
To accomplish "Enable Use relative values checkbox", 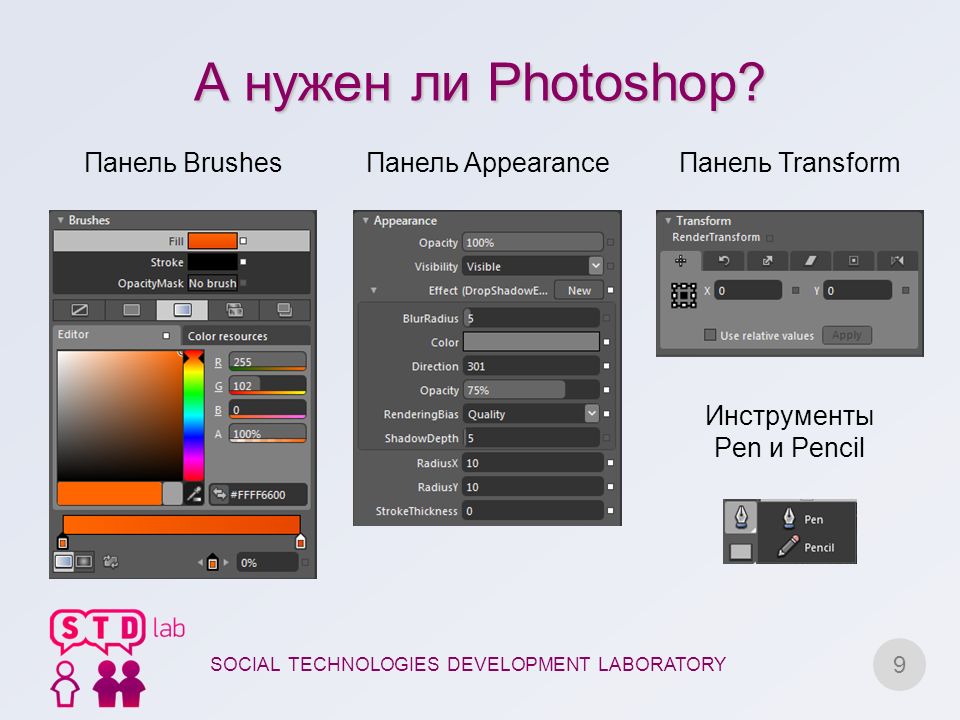I will tap(710, 335).
